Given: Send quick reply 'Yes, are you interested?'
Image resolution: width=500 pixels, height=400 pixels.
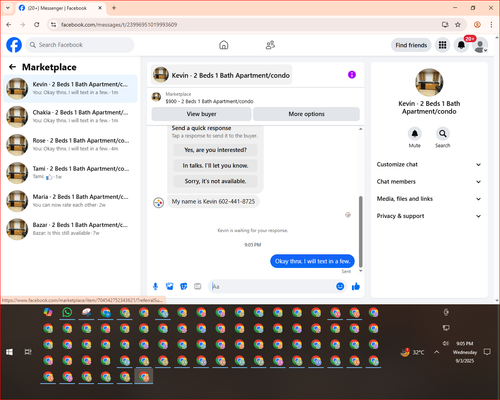Looking at the screenshot, I should point(215,150).
